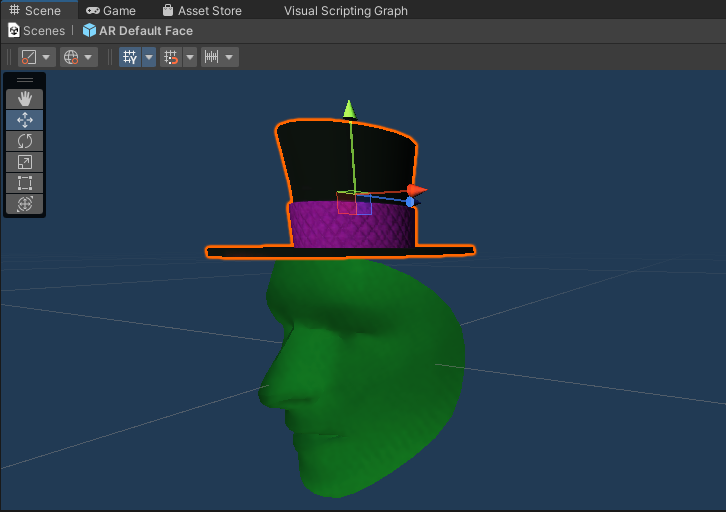Select the Move tool
This screenshot has width=726, height=512.
25,120
